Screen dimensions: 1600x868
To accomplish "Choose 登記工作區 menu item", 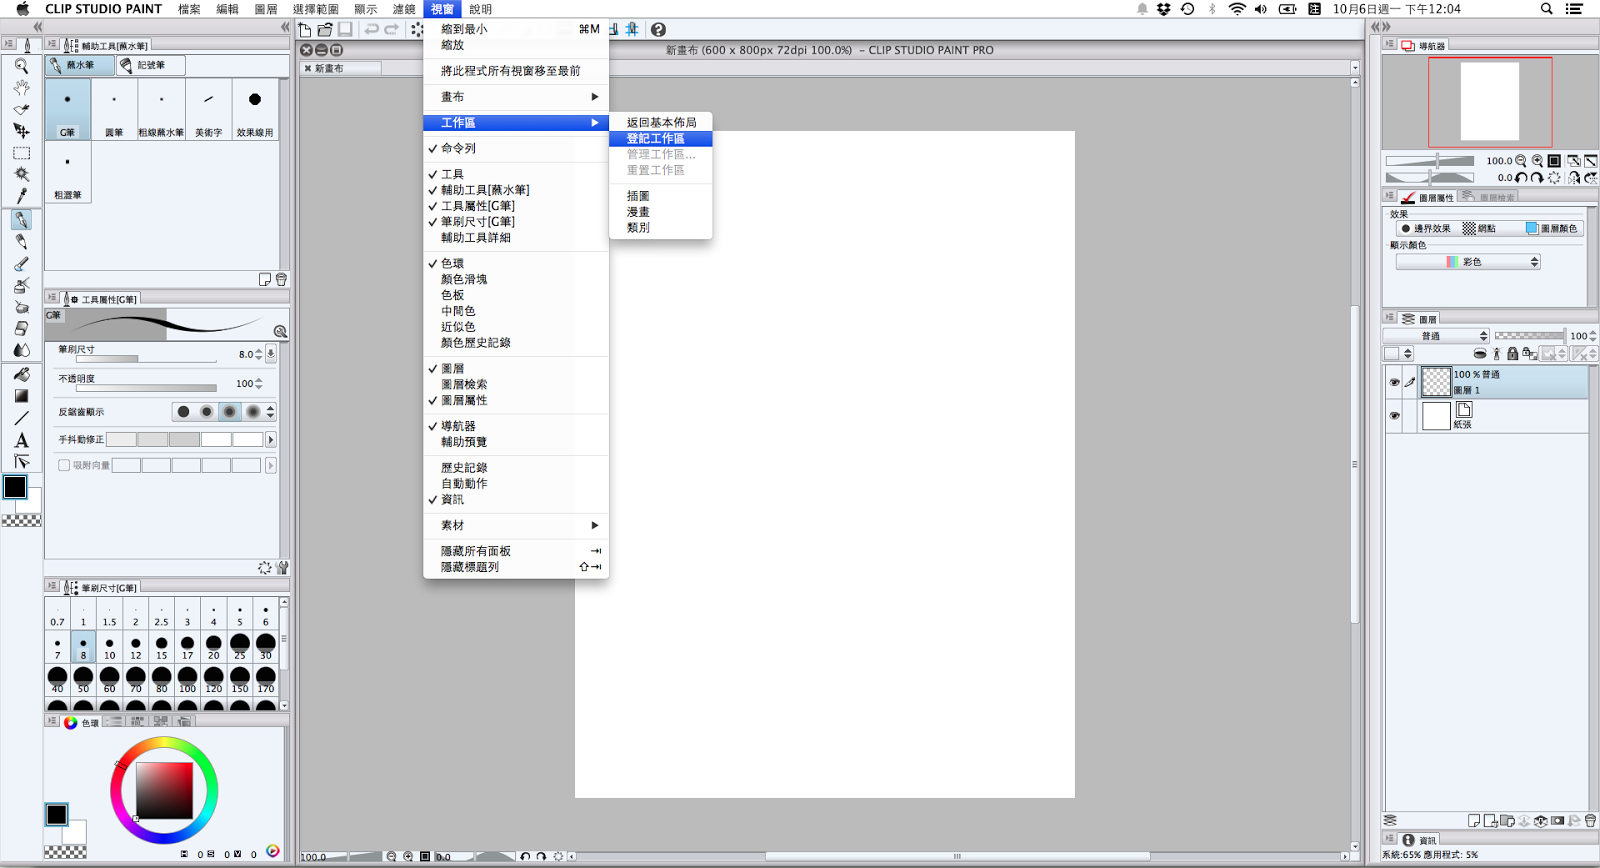I will click(x=660, y=139).
